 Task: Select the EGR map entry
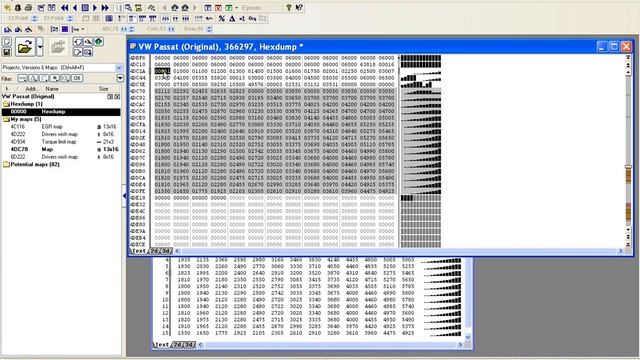(x=61, y=127)
